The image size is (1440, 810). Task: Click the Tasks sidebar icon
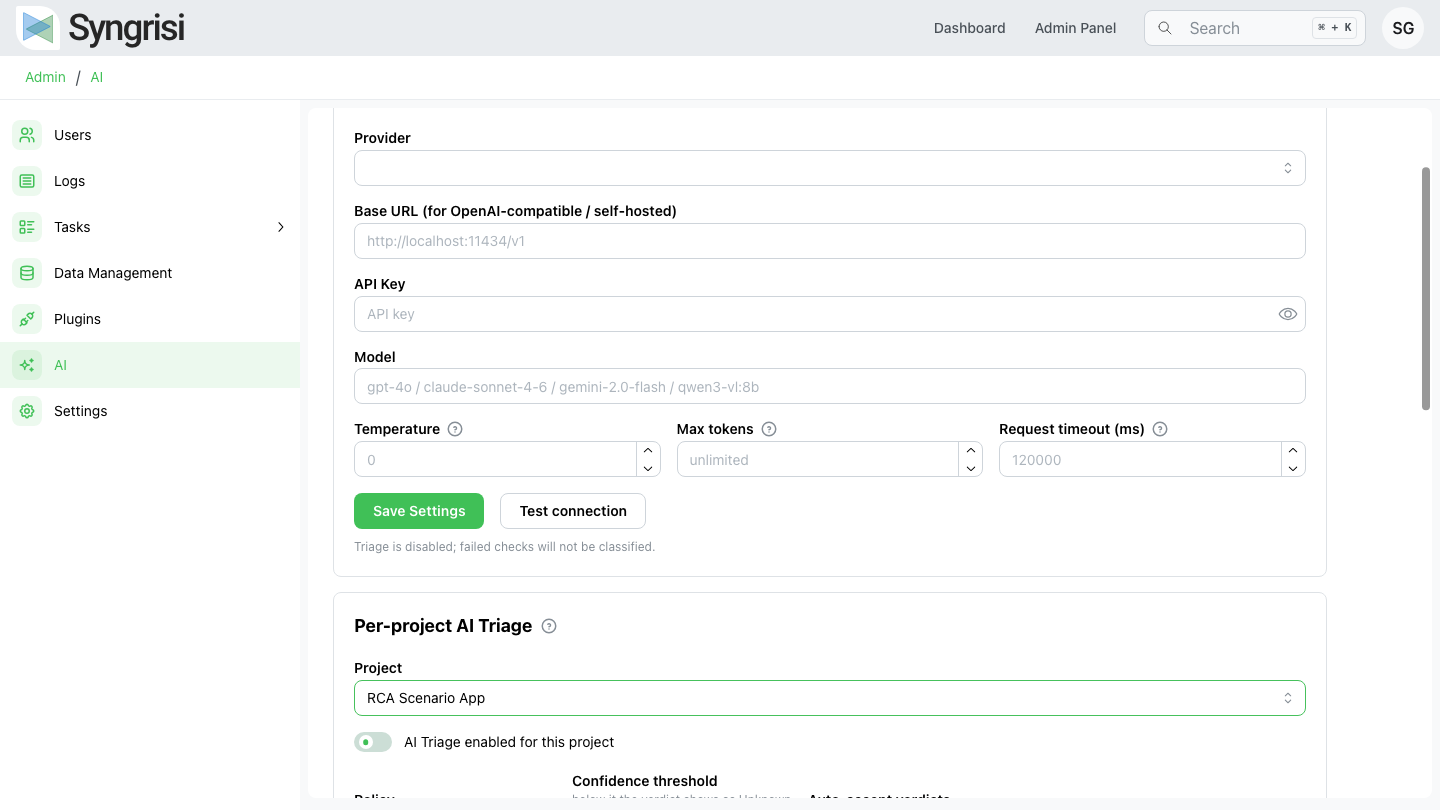point(27,227)
